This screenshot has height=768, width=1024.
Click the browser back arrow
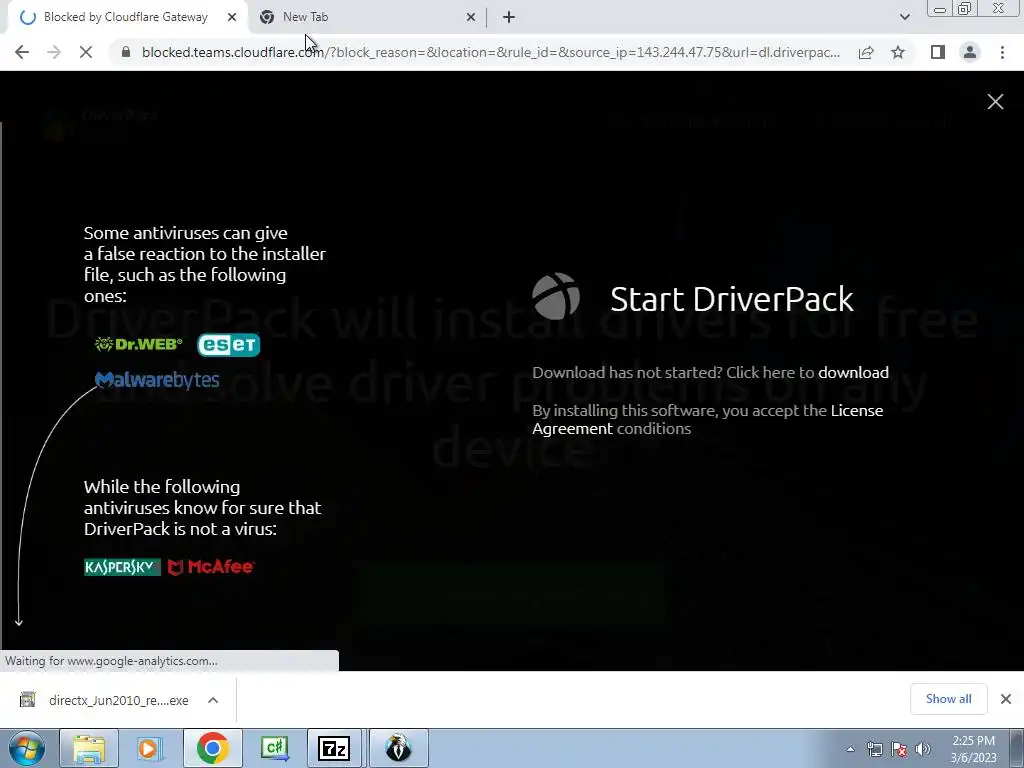(x=22, y=52)
